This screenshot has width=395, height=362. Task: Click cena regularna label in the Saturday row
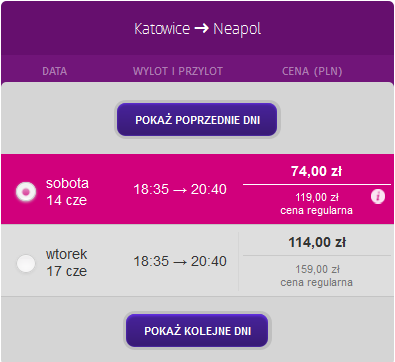pyautogui.click(x=316, y=211)
